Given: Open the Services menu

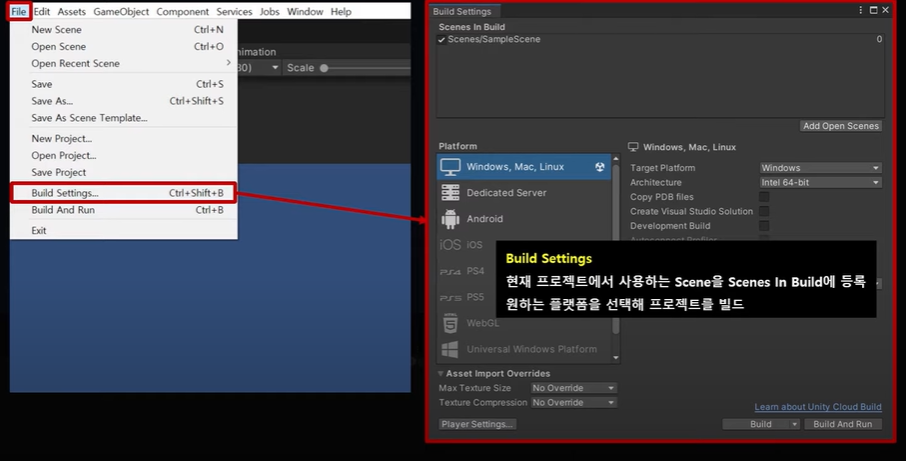Looking at the screenshot, I should (x=234, y=12).
